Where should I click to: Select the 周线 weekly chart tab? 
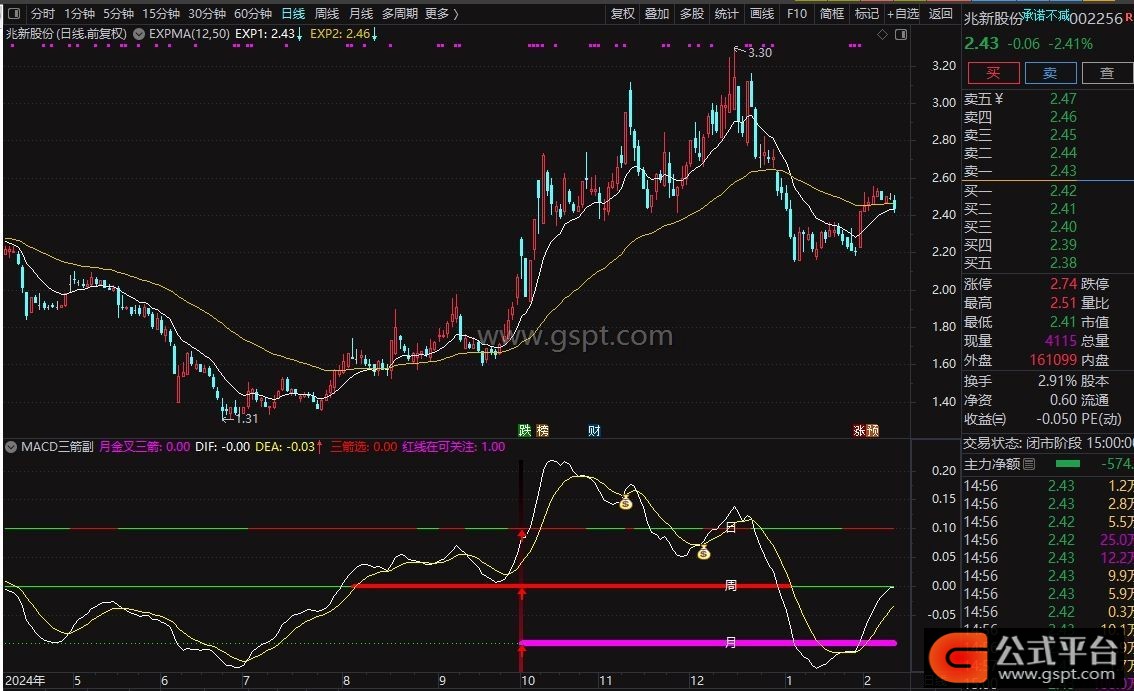[x=327, y=13]
